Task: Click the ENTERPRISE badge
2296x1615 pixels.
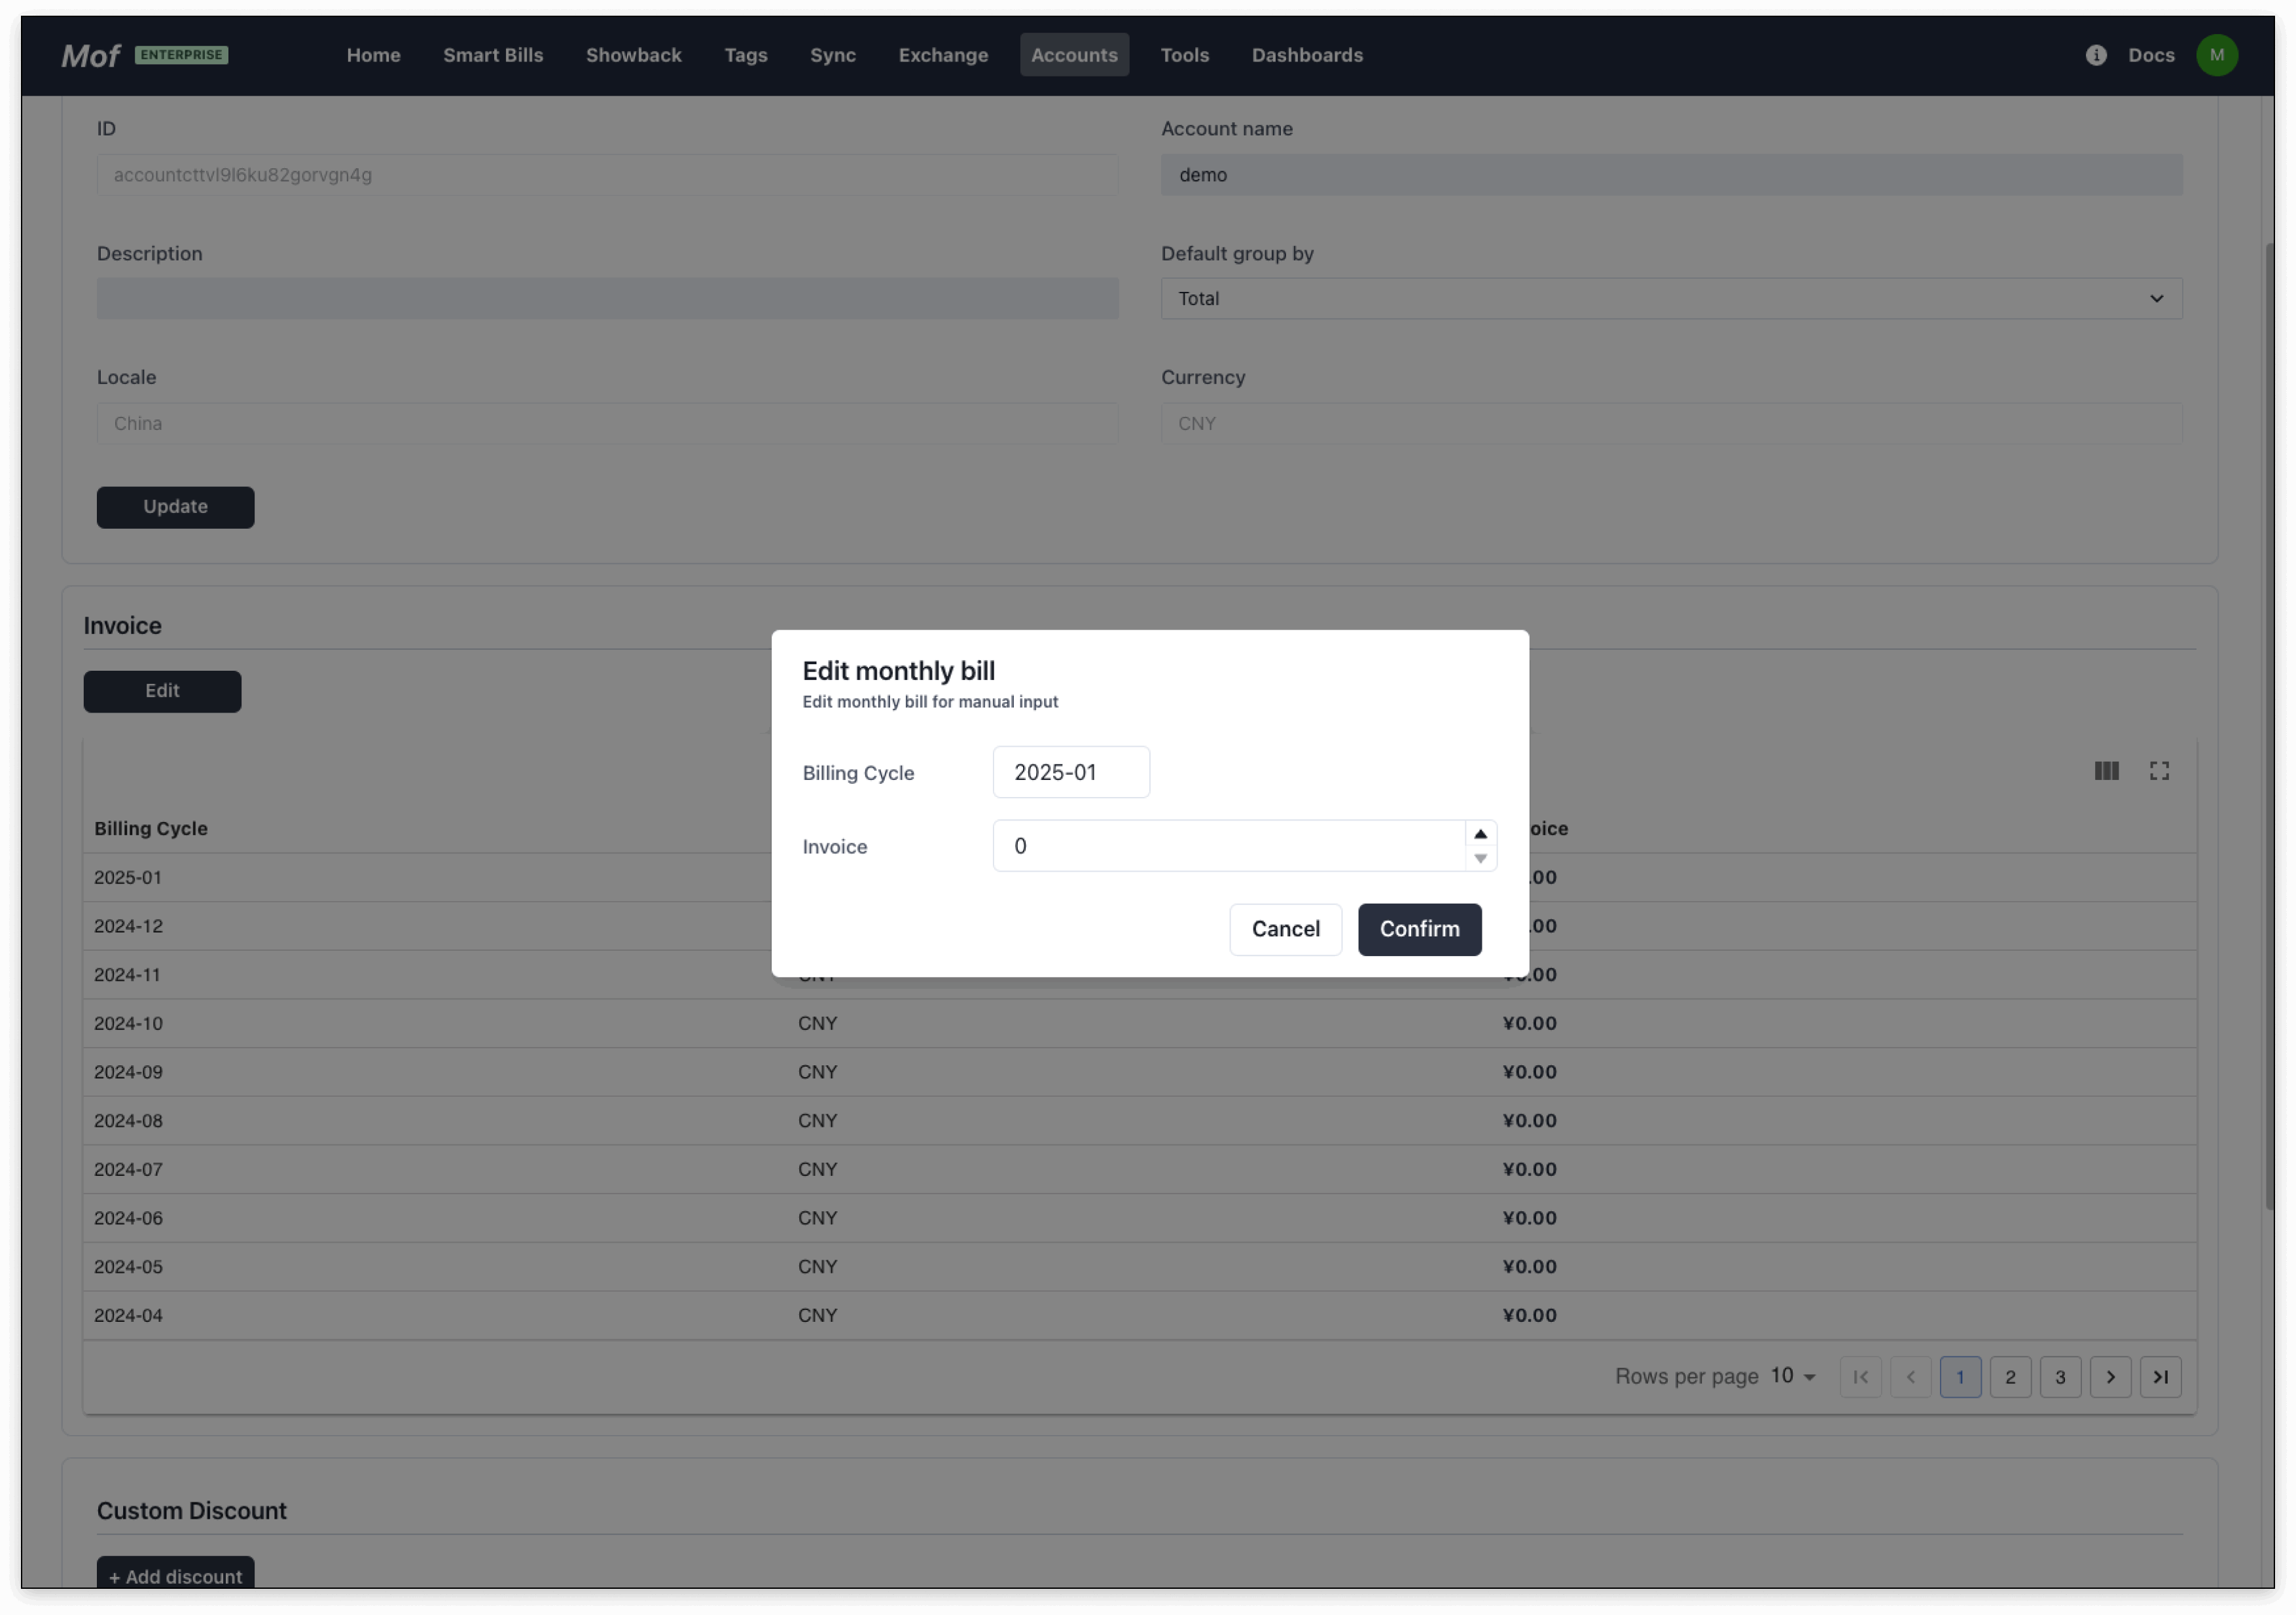Action: tap(181, 55)
